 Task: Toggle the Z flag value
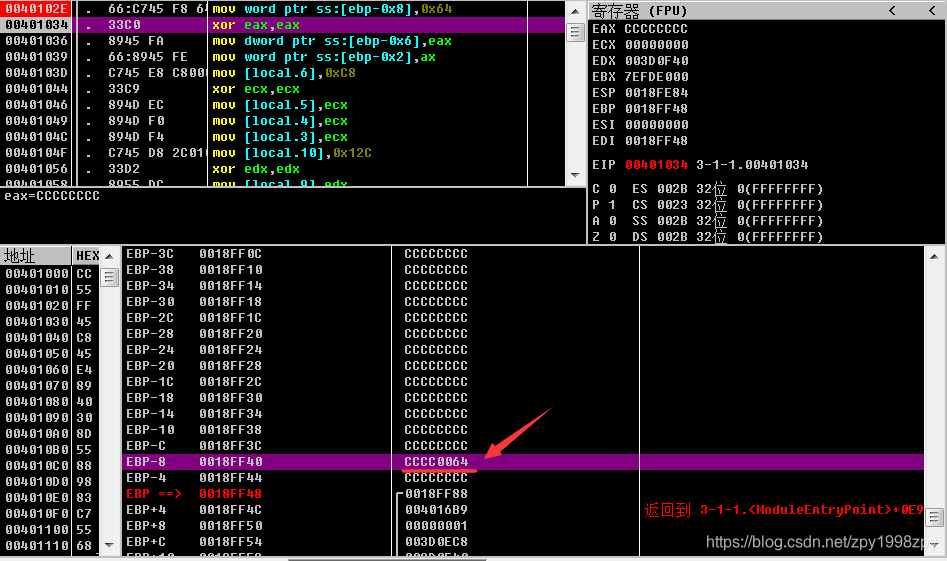point(612,237)
